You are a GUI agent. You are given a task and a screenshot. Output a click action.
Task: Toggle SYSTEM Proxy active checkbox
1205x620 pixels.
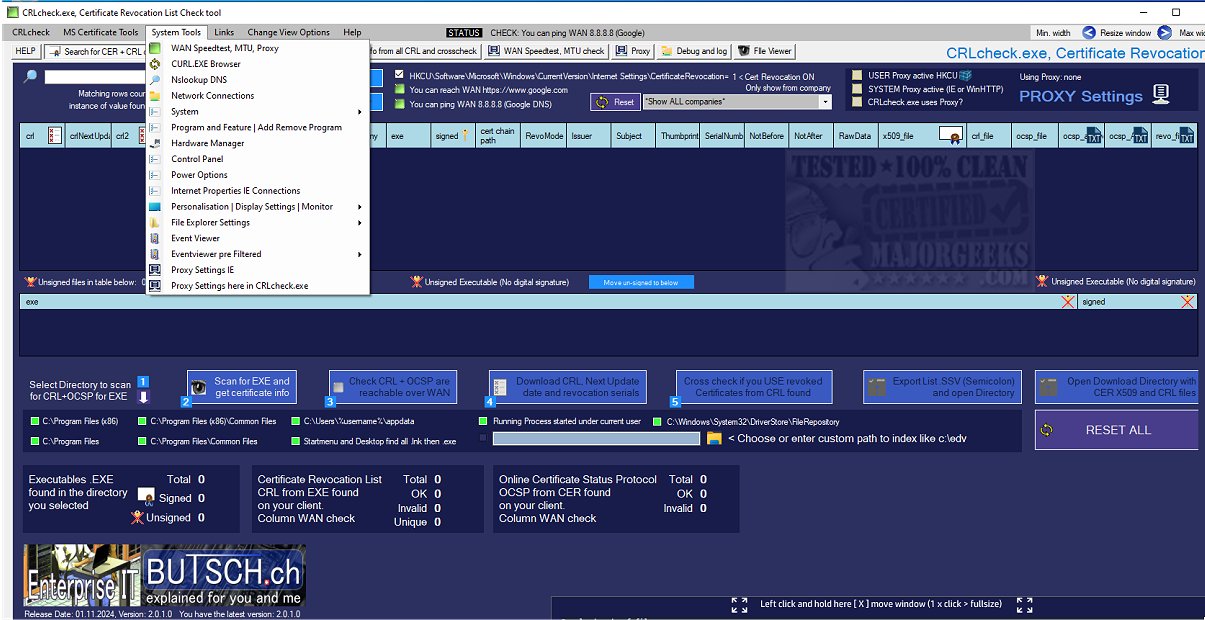[x=856, y=89]
